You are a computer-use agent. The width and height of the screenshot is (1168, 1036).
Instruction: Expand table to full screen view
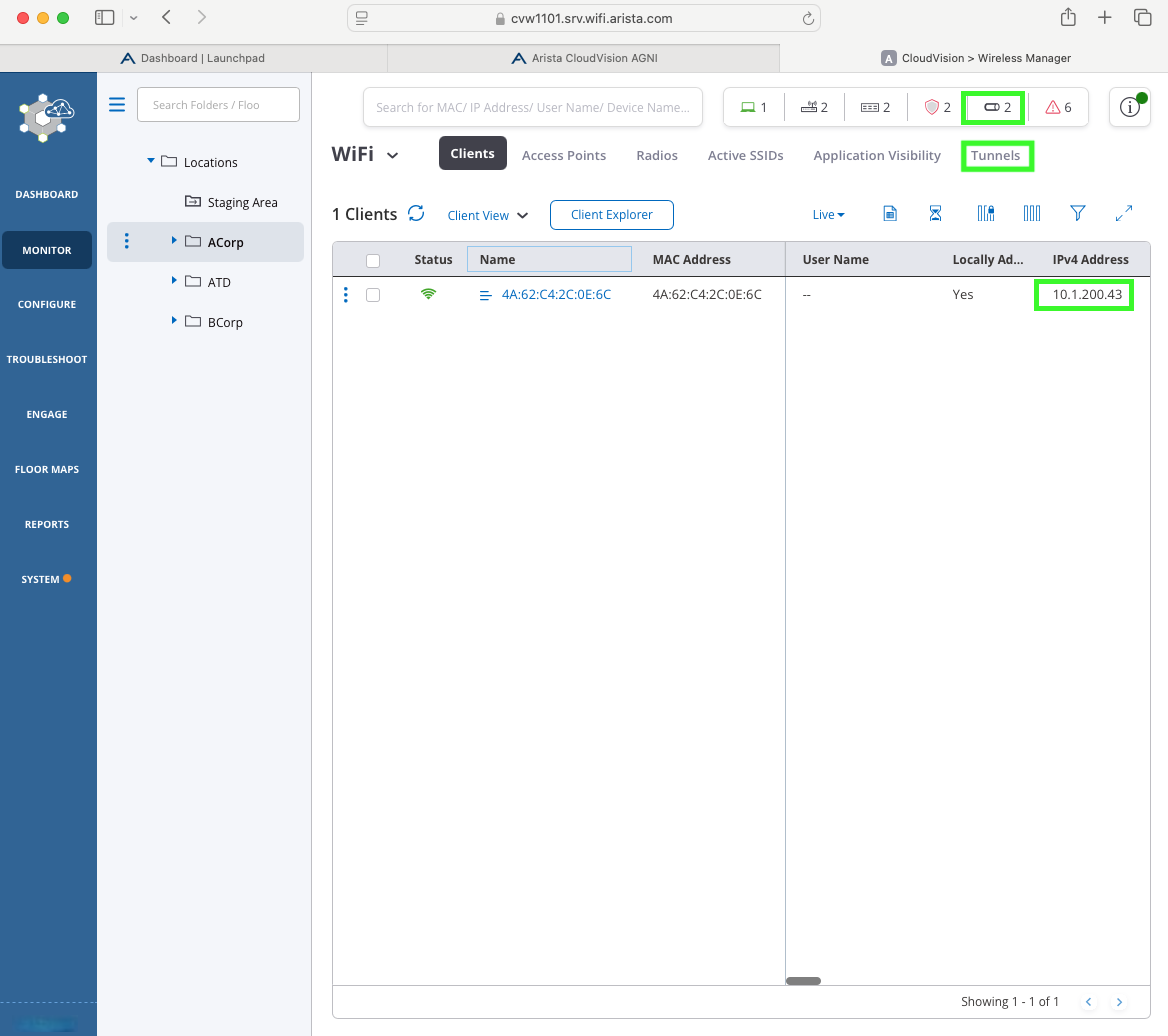click(1123, 214)
